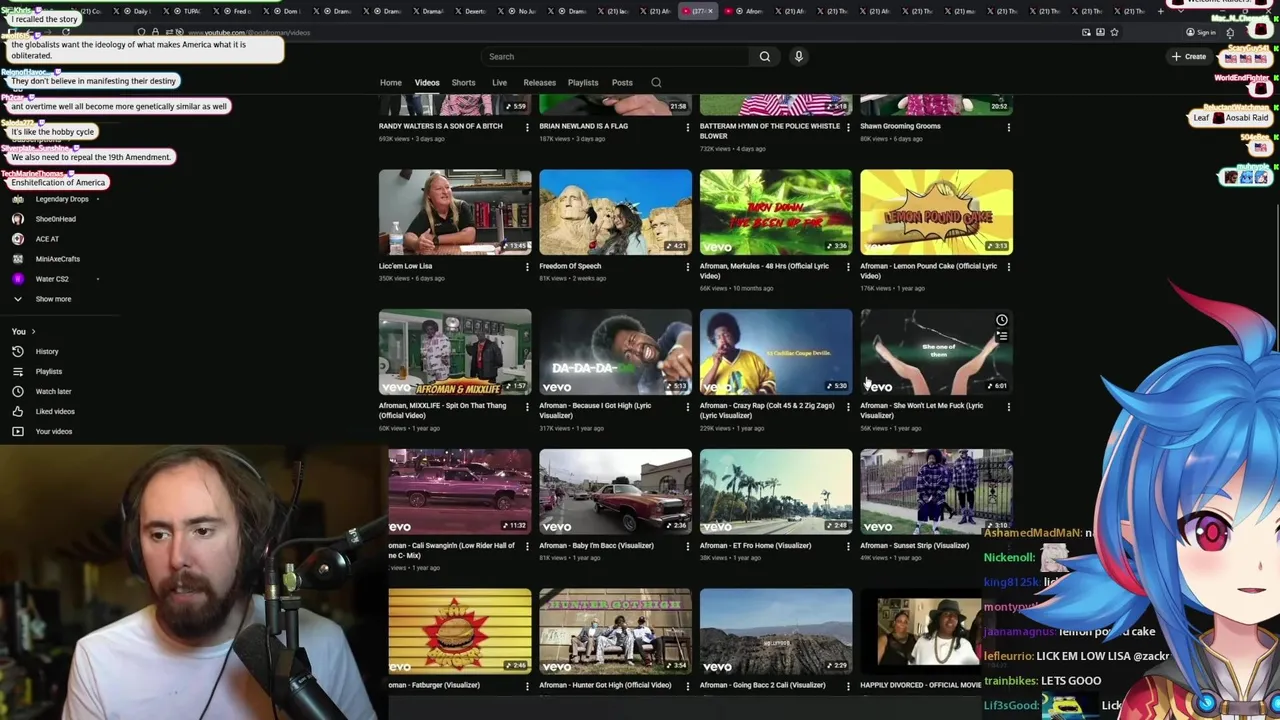The height and width of the screenshot is (720, 1280).
Task: Open Freedom Of Speech video title
Action: tap(570, 266)
